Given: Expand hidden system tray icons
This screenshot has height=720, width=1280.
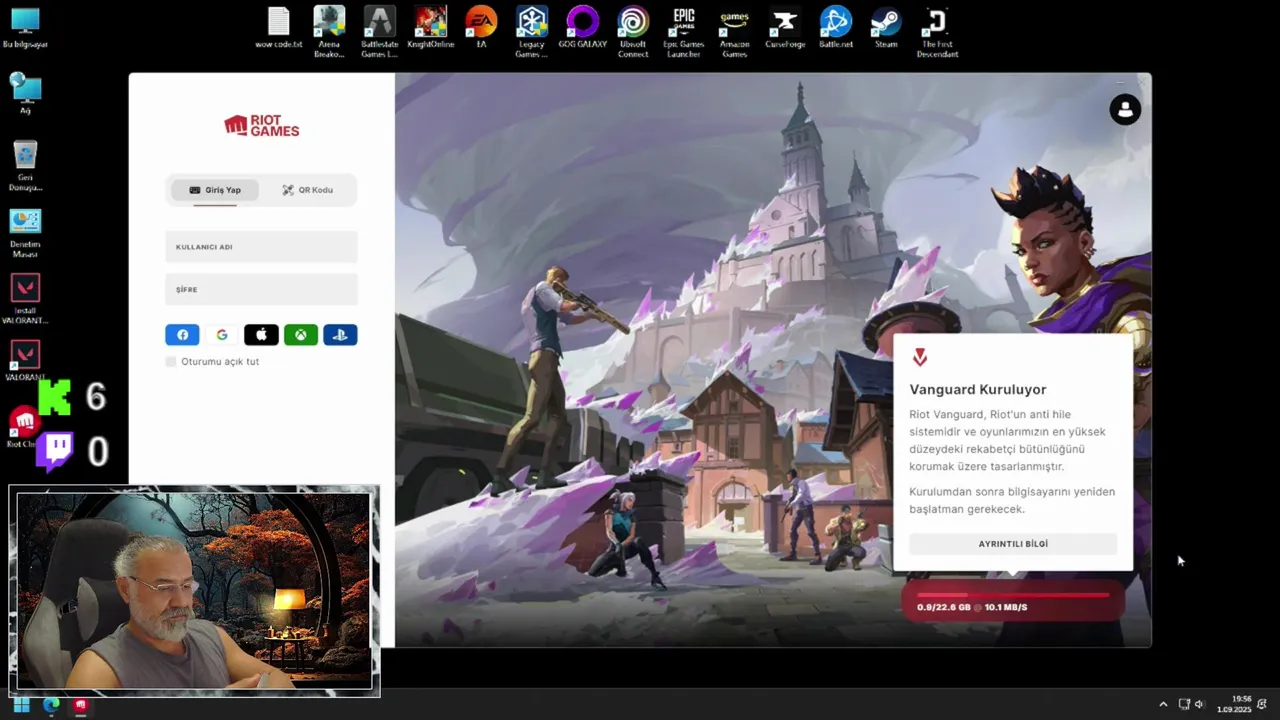Looking at the screenshot, I should tap(1163, 705).
